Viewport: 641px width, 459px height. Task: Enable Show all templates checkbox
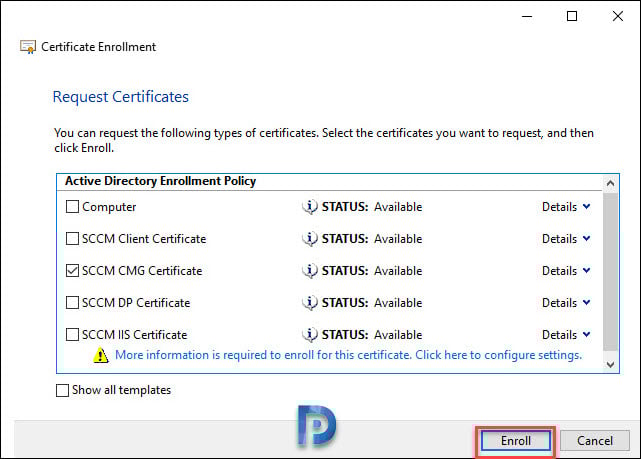[62, 390]
